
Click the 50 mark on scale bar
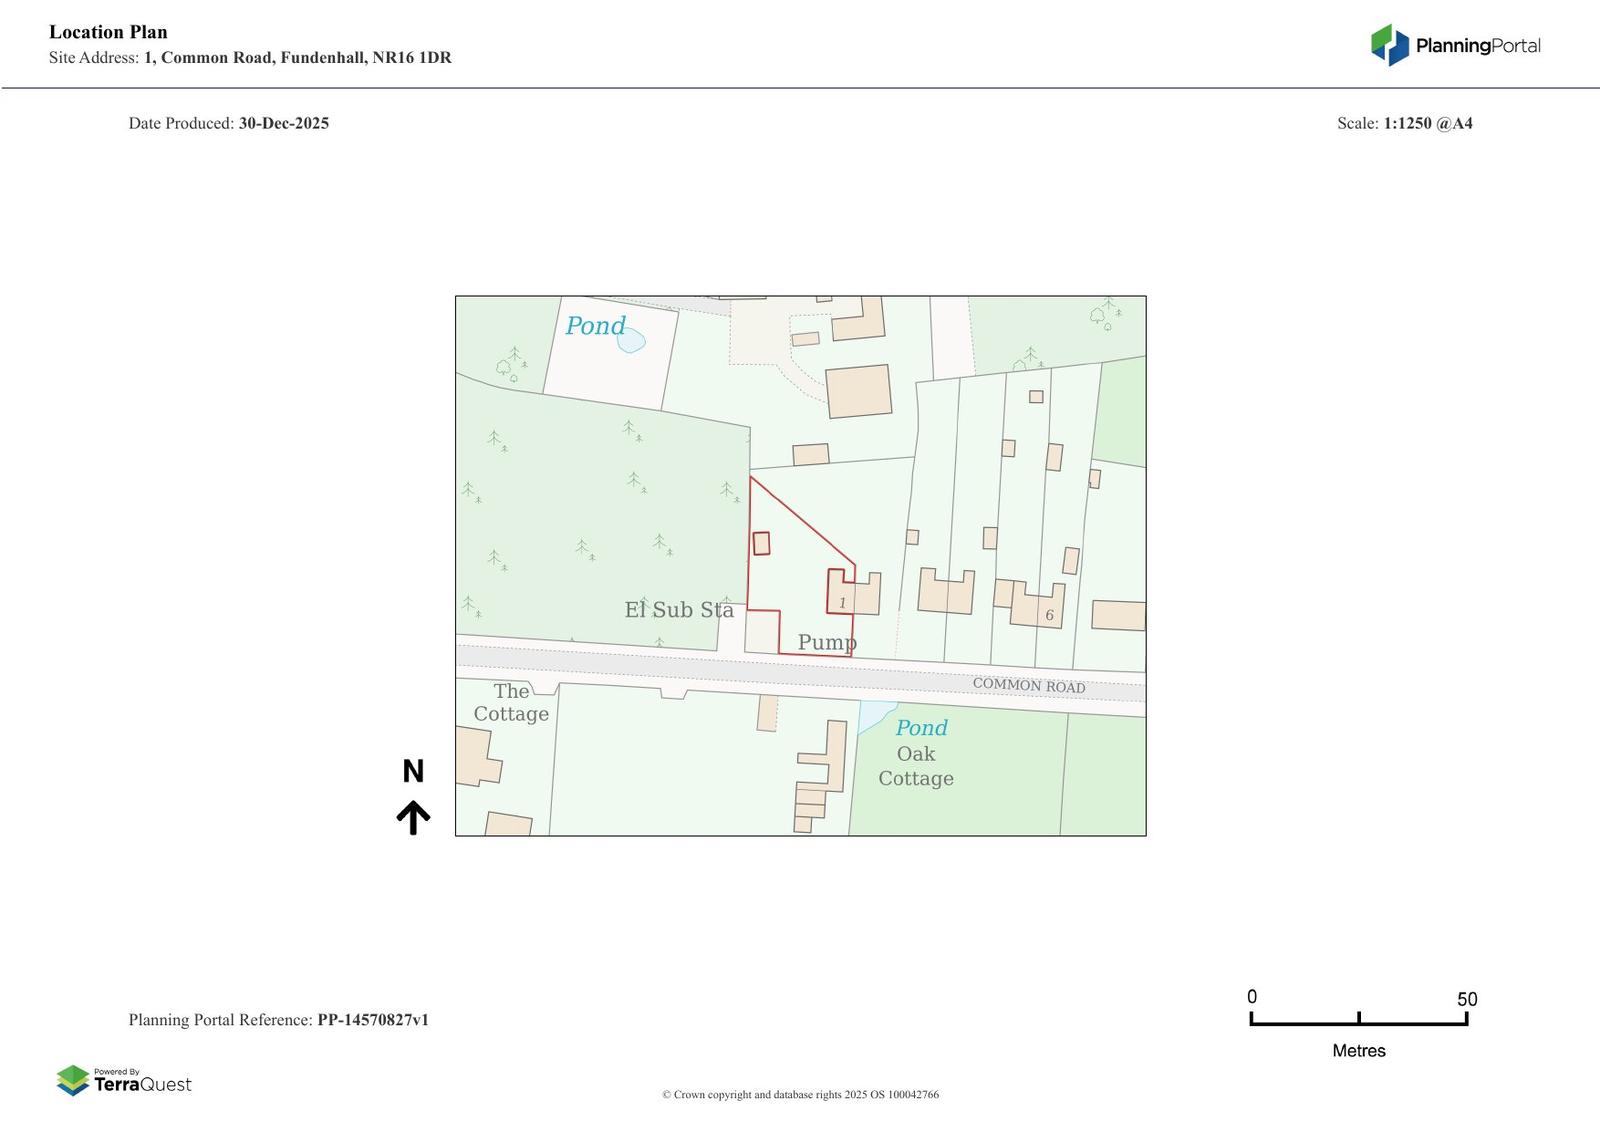(1466, 999)
